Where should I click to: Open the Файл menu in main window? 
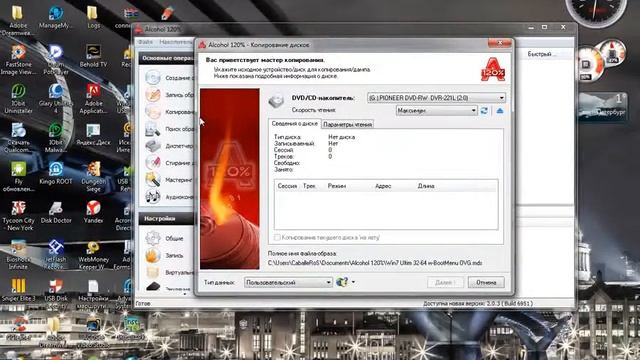coord(145,42)
